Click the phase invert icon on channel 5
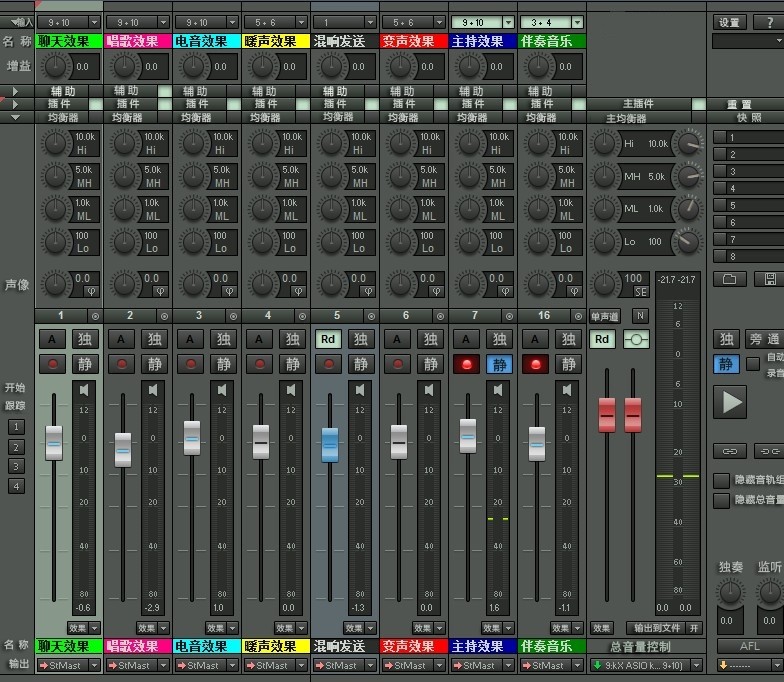784x682 pixels. pos(368,292)
